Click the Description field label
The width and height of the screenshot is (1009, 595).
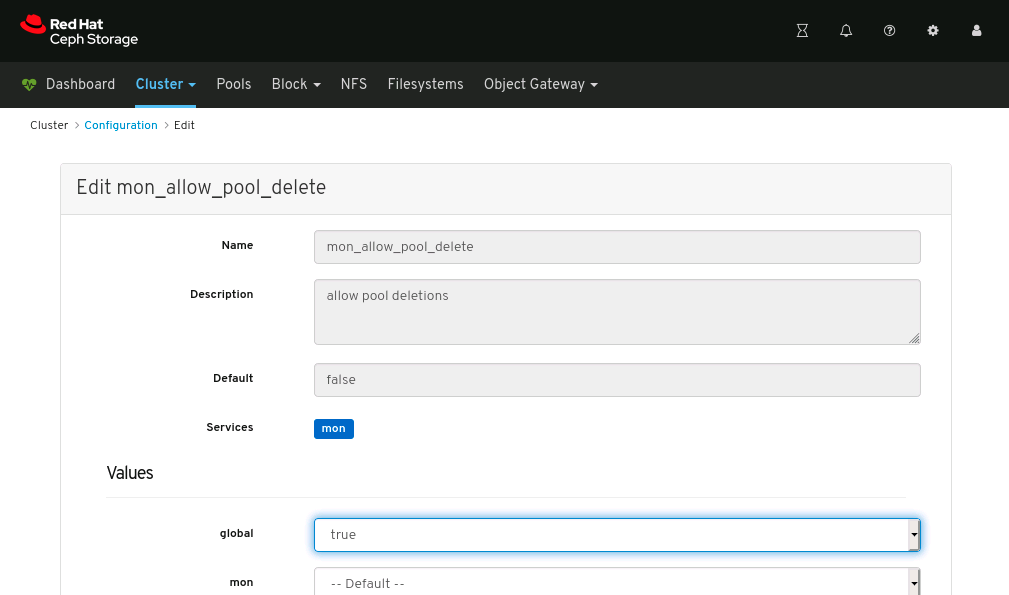(x=221, y=294)
